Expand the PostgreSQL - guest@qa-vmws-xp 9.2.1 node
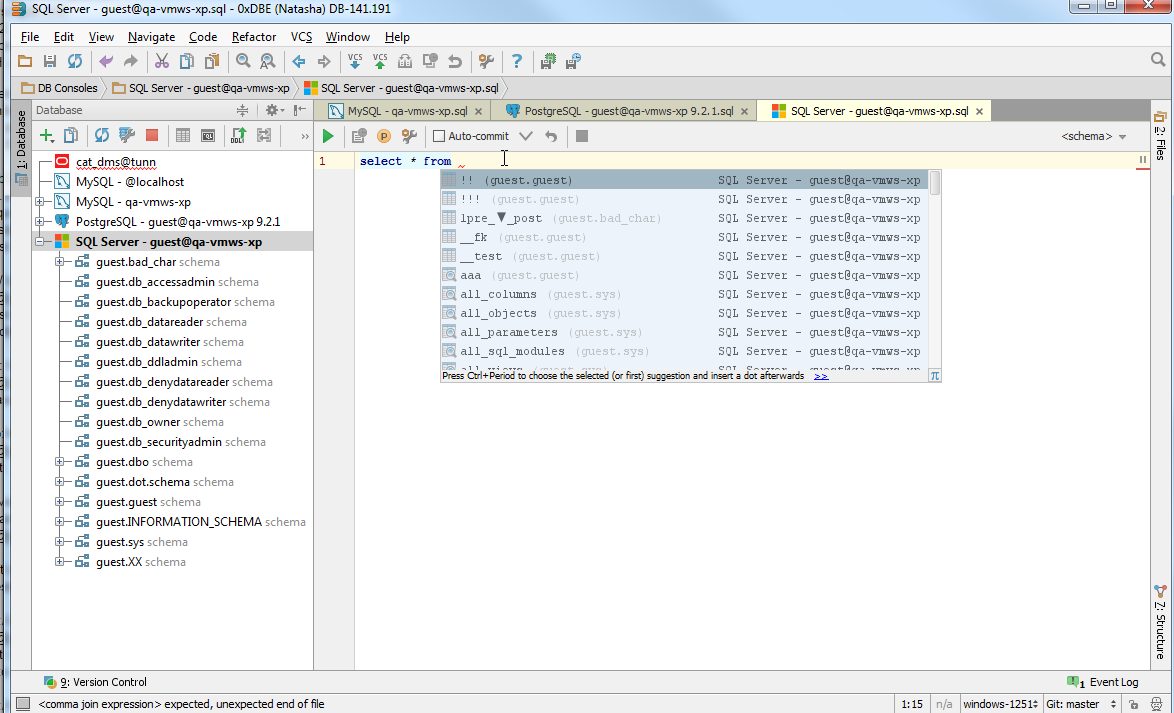The width and height of the screenshot is (1174, 713). 40,222
